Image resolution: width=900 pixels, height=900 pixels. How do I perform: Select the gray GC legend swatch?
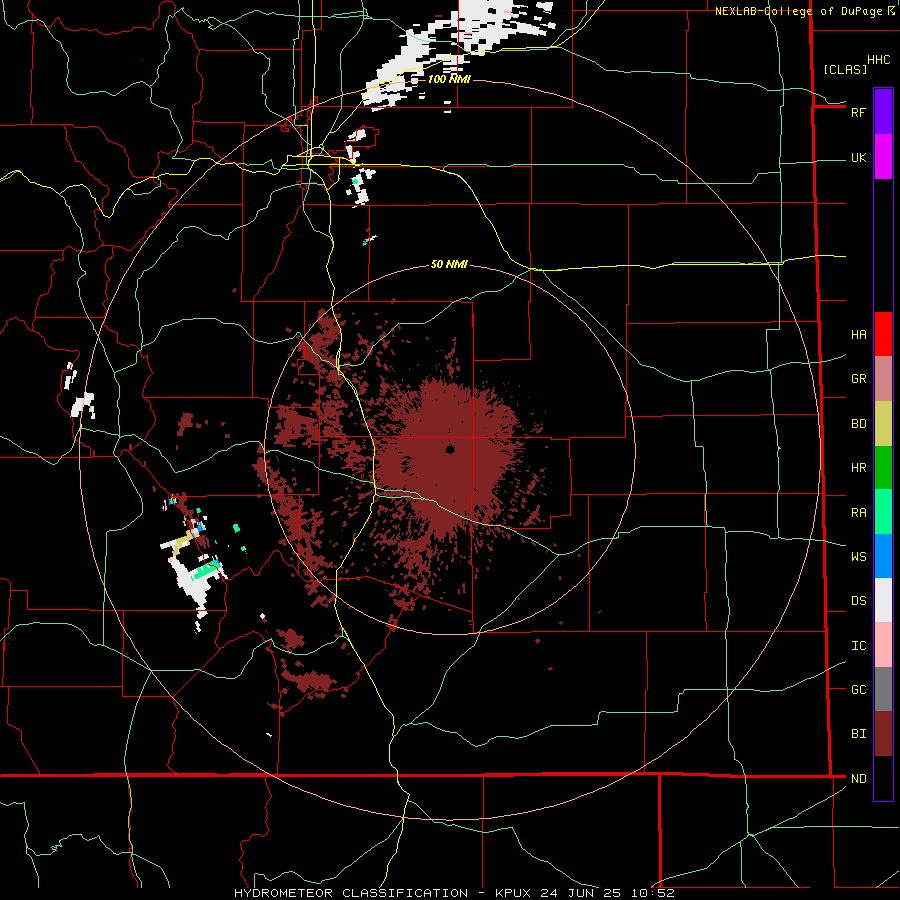click(883, 689)
